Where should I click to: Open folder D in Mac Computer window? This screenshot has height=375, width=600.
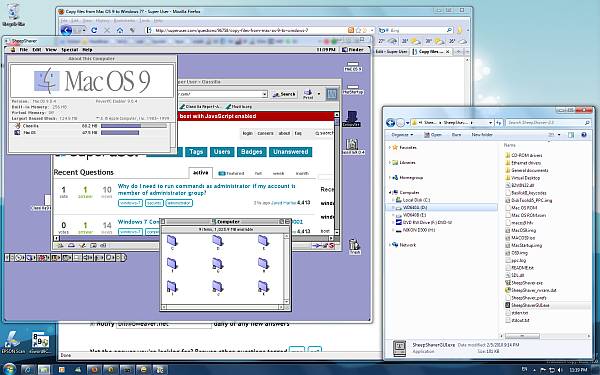[217, 242]
